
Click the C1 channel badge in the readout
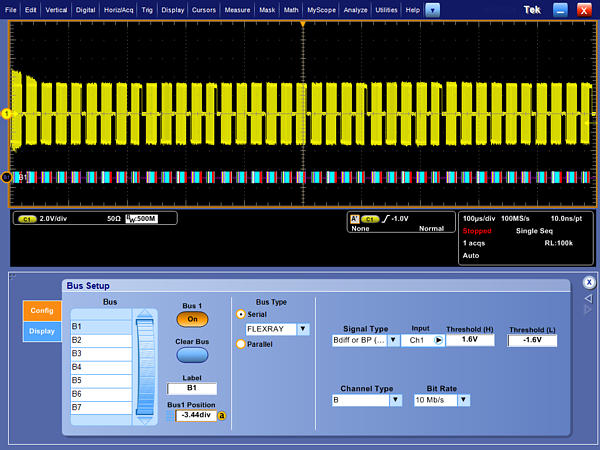(x=26, y=218)
